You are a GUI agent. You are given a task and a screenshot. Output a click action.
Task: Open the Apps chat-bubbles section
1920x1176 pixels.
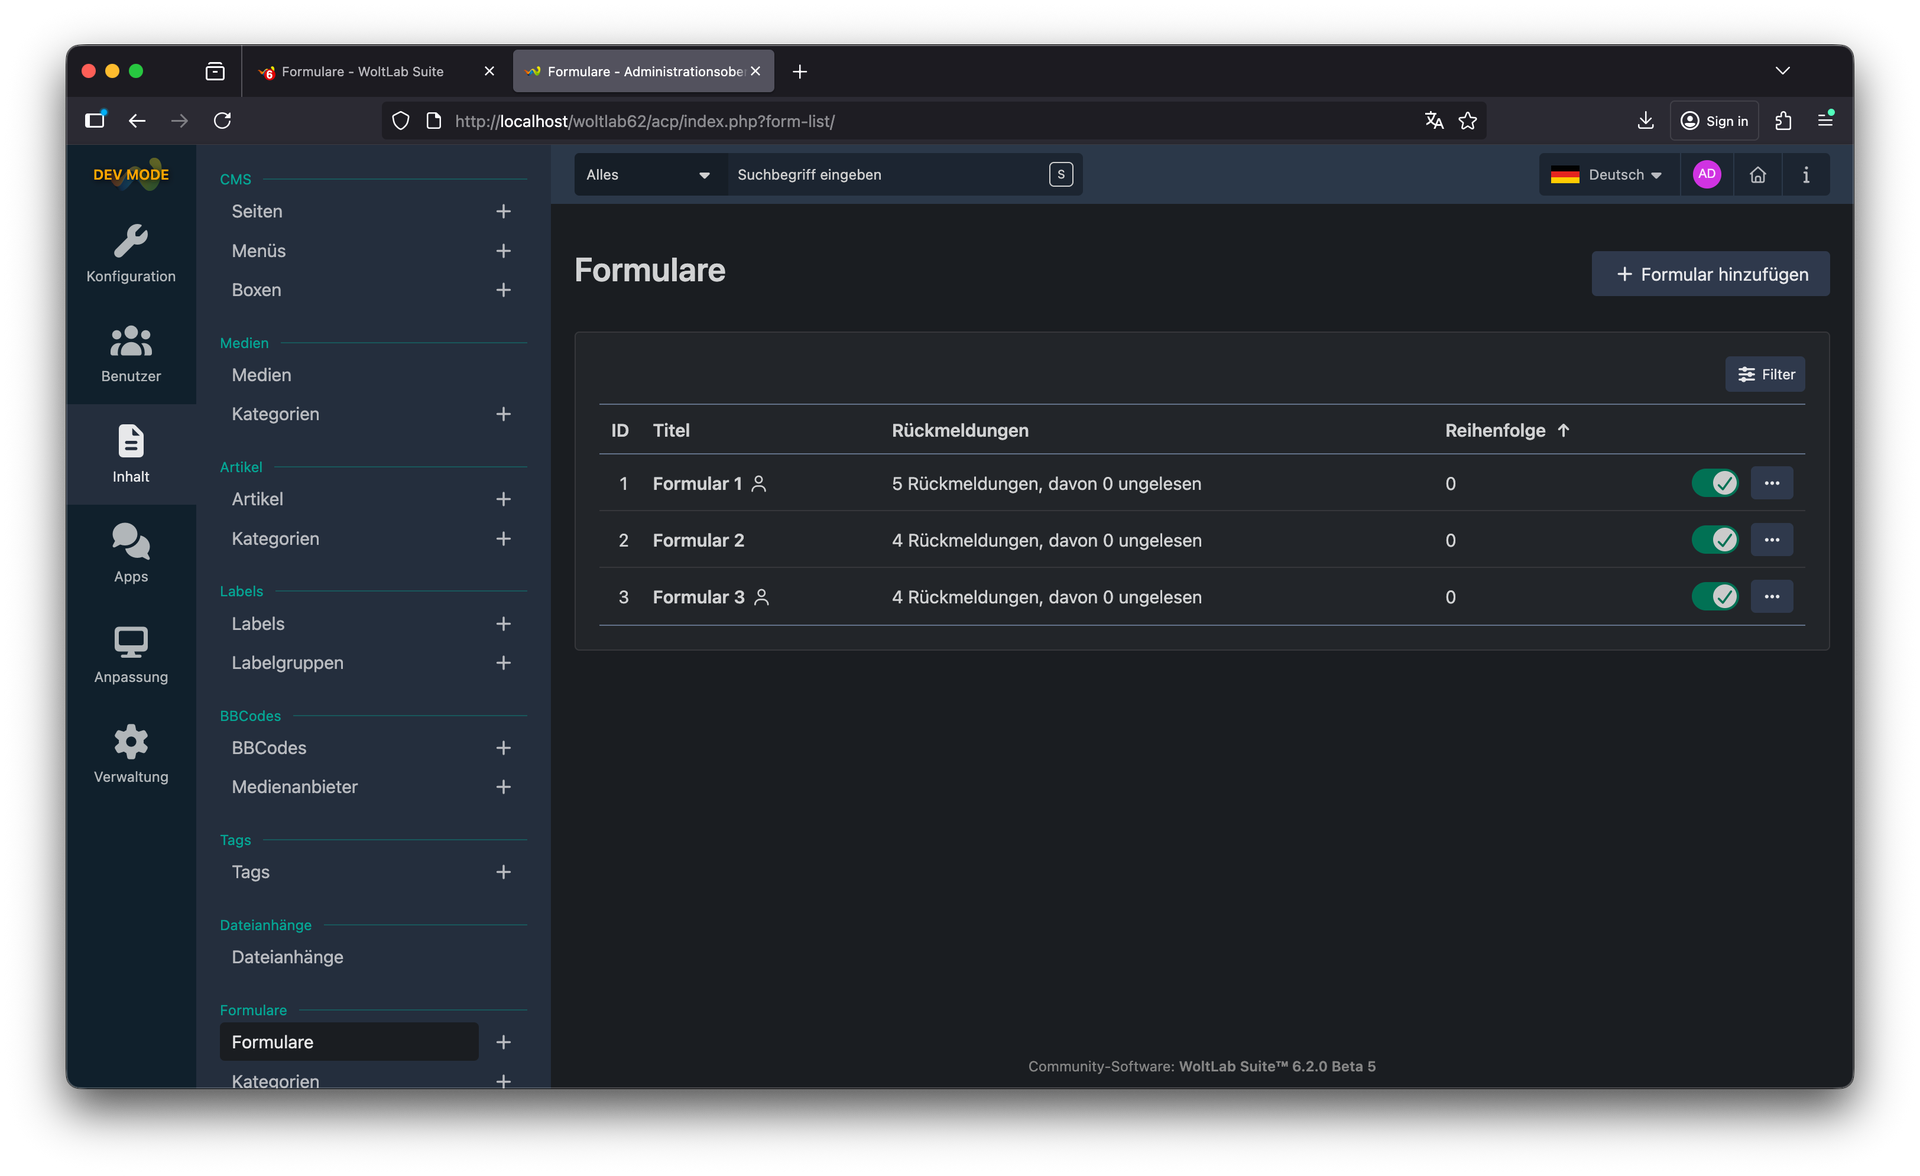coord(131,554)
